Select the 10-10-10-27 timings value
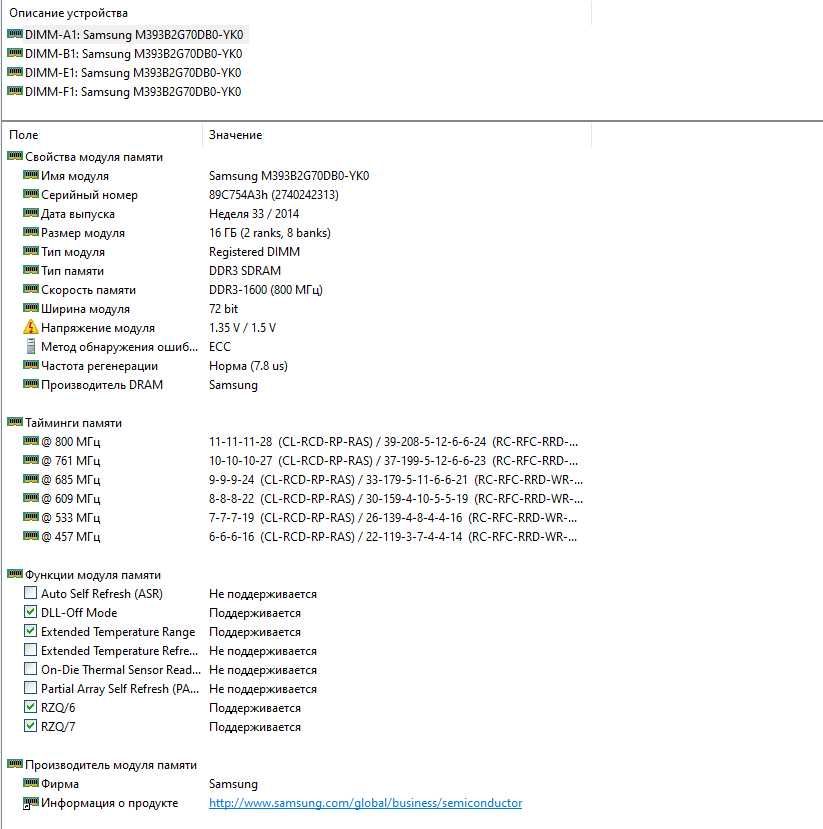Screen dimensions: 823x829 (393, 460)
